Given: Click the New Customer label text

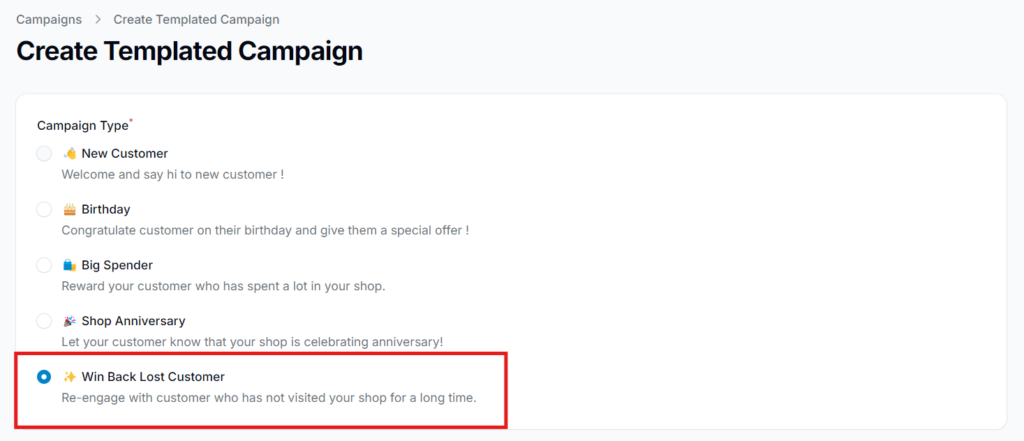Looking at the screenshot, I should pos(125,154).
